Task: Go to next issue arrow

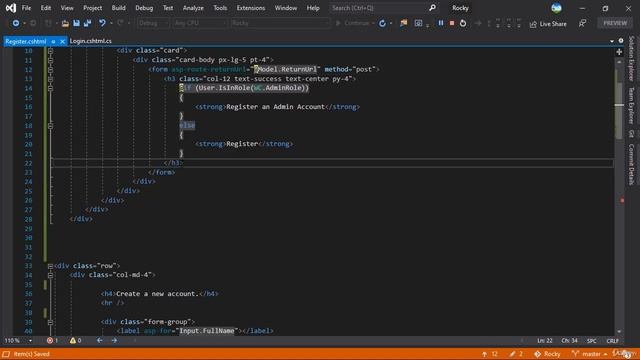Action: coord(114,340)
